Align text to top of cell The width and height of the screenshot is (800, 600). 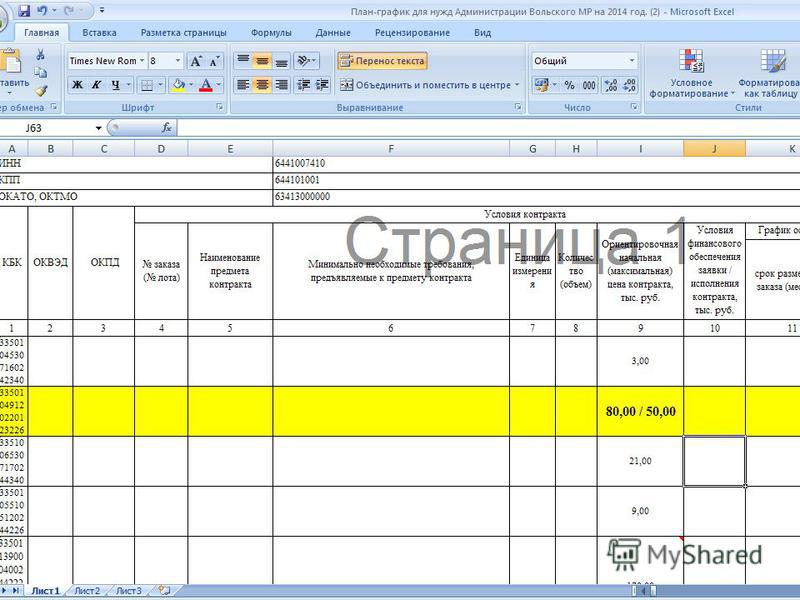pos(243,61)
